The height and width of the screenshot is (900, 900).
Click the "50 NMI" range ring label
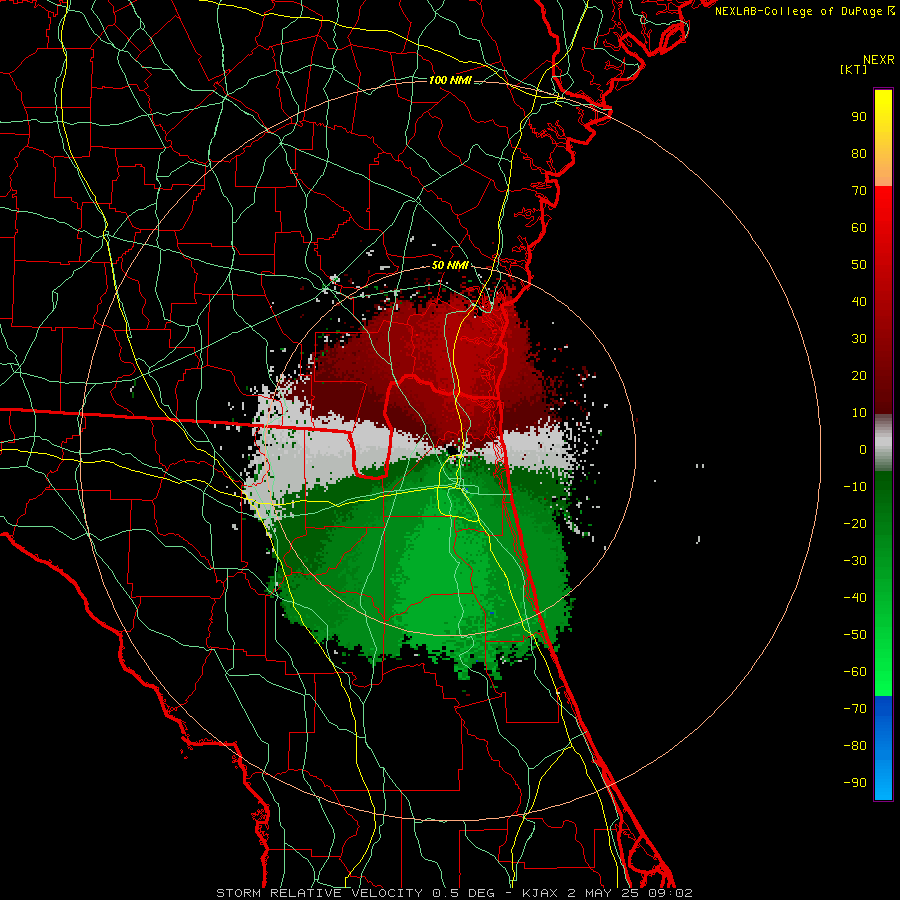click(450, 265)
